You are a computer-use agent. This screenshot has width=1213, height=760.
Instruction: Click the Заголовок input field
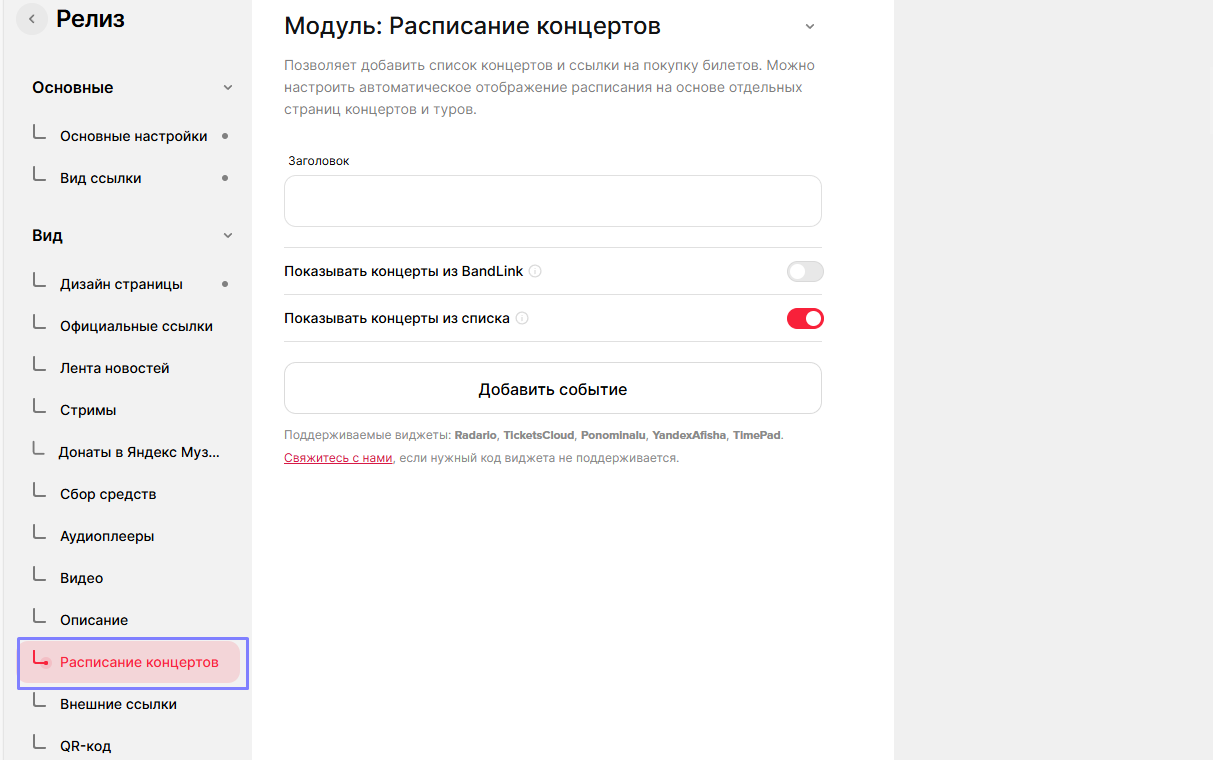click(x=552, y=201)
